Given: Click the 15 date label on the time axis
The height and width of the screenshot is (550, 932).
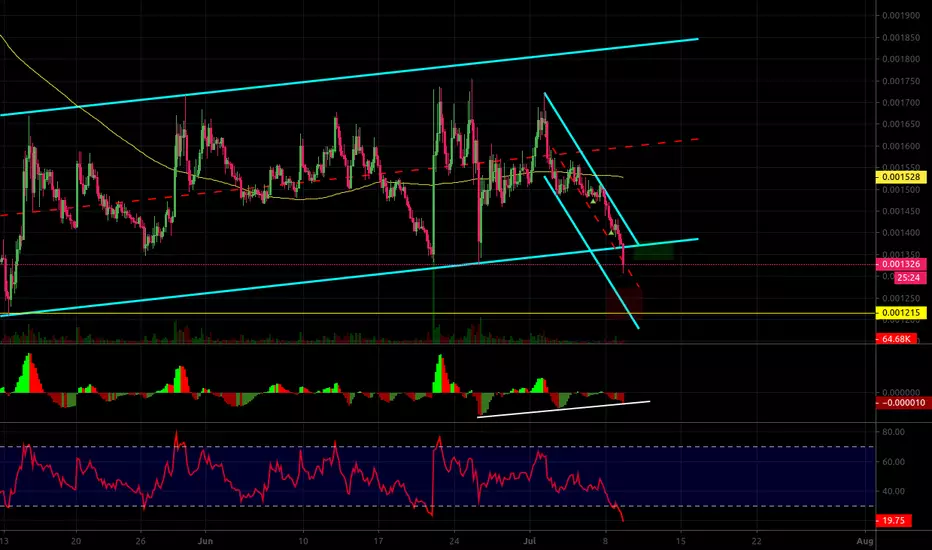Looking at the screenshot, I should click(681, 541).
